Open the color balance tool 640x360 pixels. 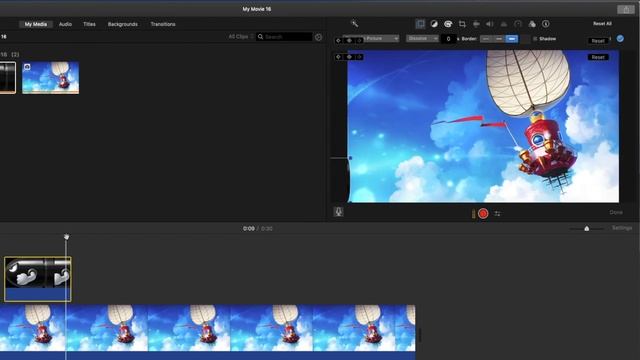click(x=434, y=24)
